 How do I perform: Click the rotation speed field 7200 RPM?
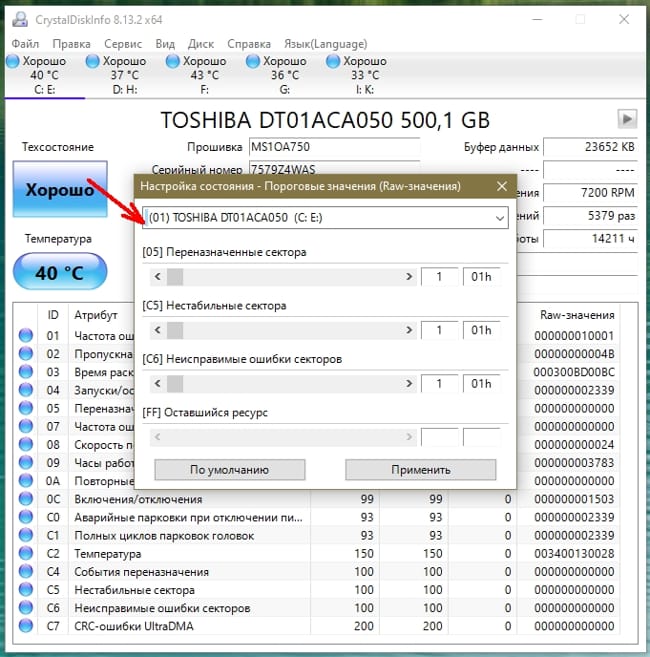pos(590,193)
